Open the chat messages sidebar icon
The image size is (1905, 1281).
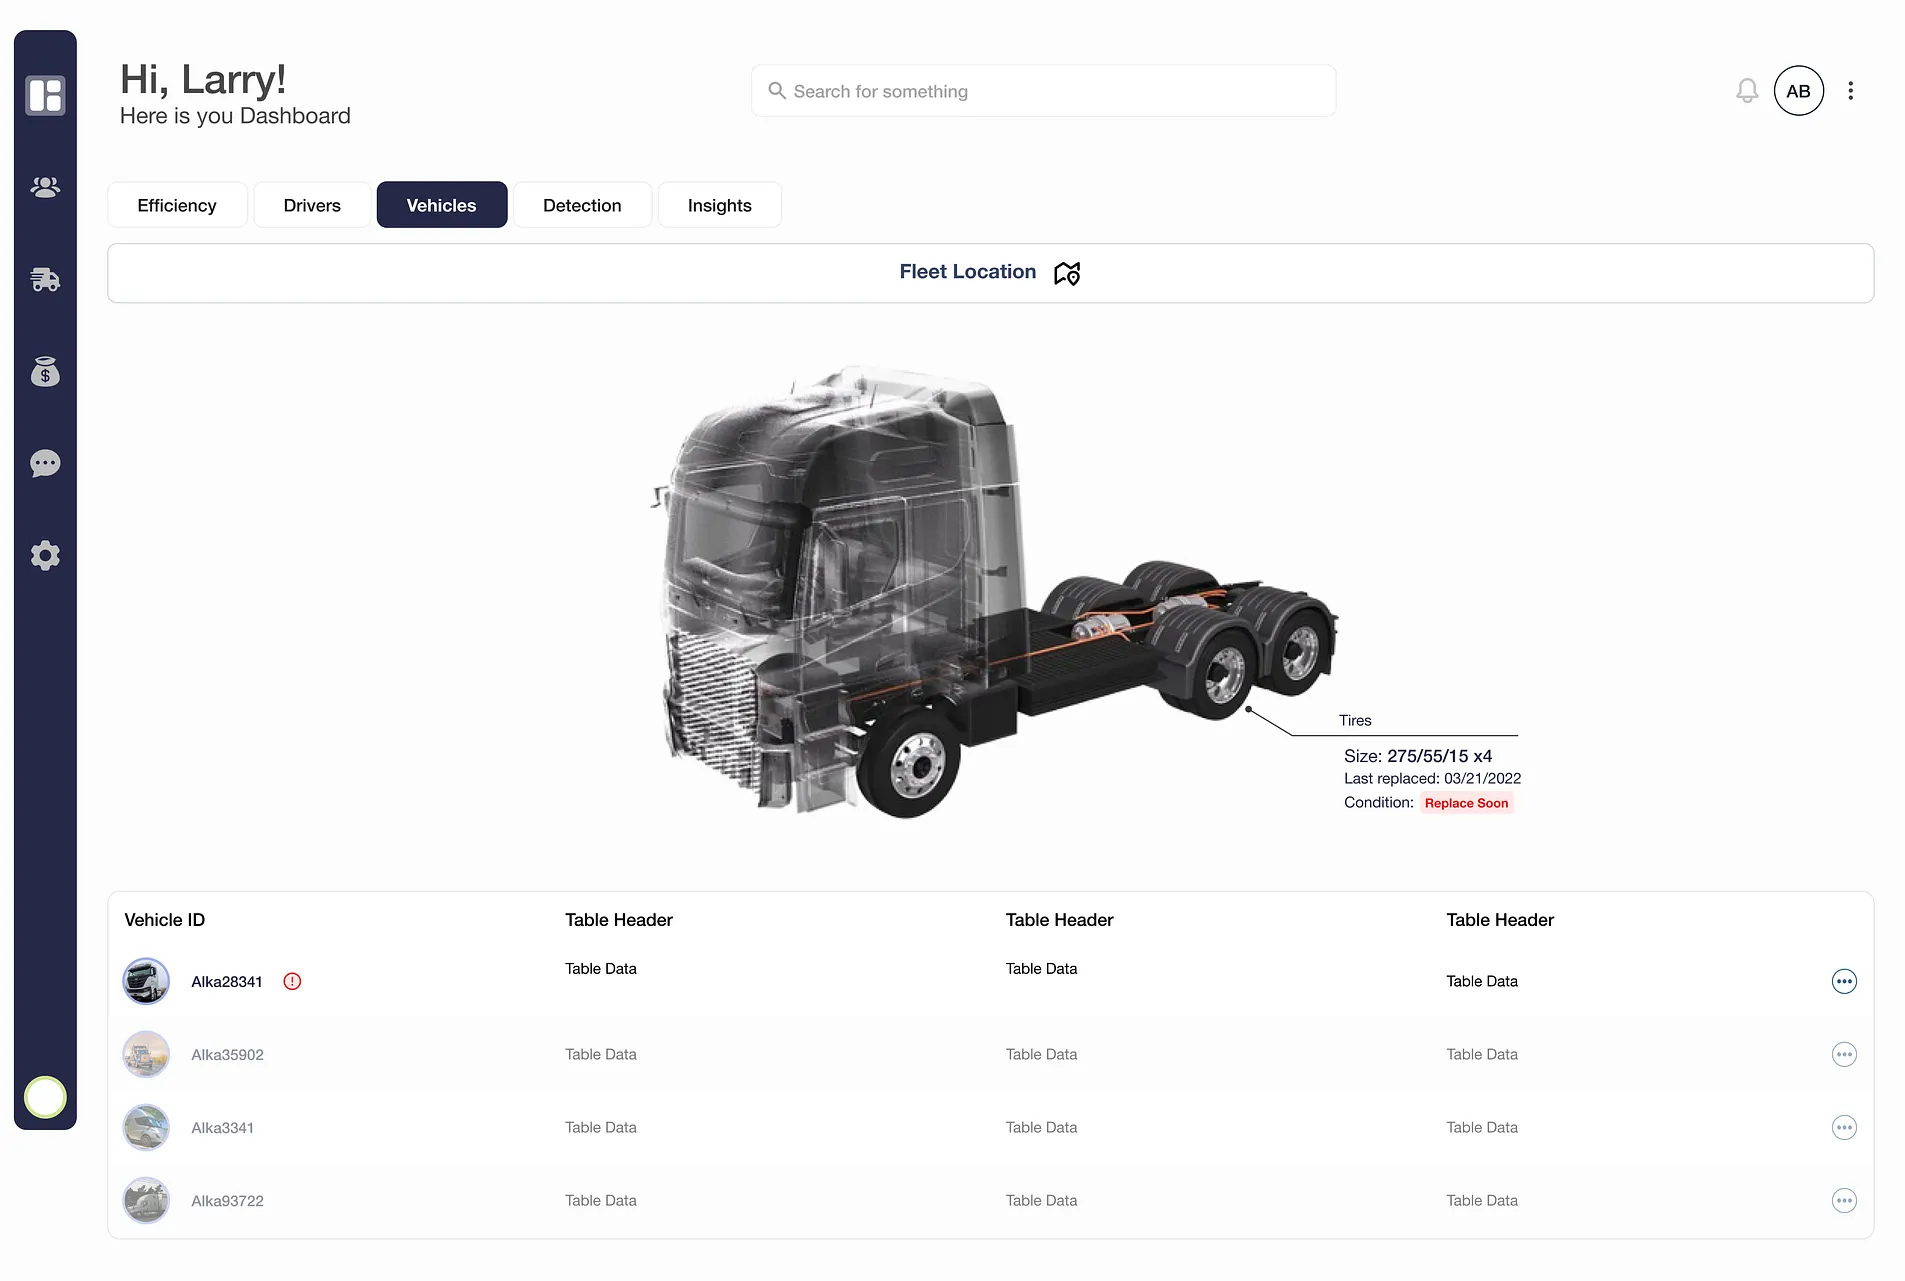click(x=45, y=464)
